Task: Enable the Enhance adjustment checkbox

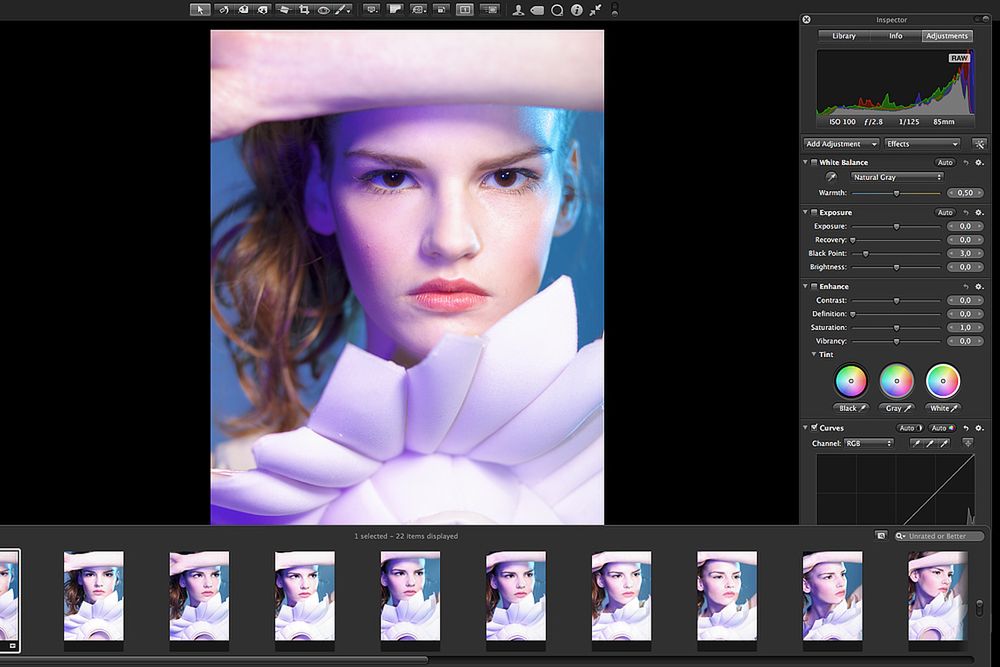Action: [814, 286]
